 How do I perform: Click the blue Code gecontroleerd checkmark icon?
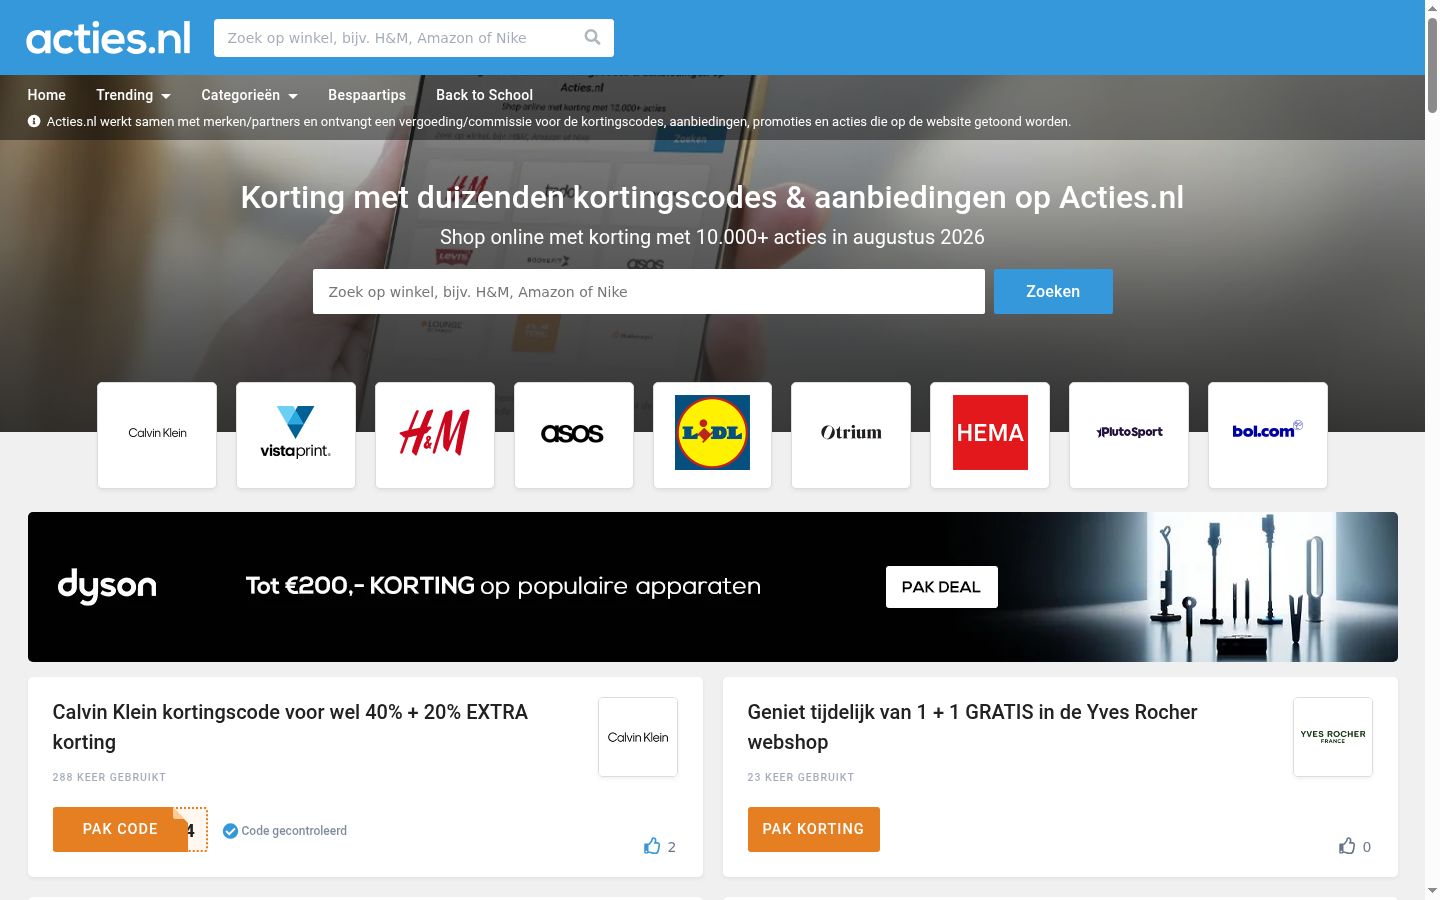230,831
